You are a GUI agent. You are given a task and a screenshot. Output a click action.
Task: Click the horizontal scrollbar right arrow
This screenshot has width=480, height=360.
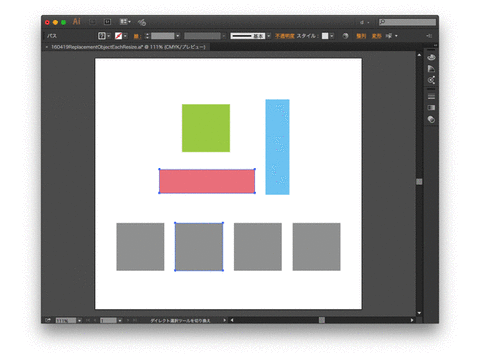coord(412,320)
